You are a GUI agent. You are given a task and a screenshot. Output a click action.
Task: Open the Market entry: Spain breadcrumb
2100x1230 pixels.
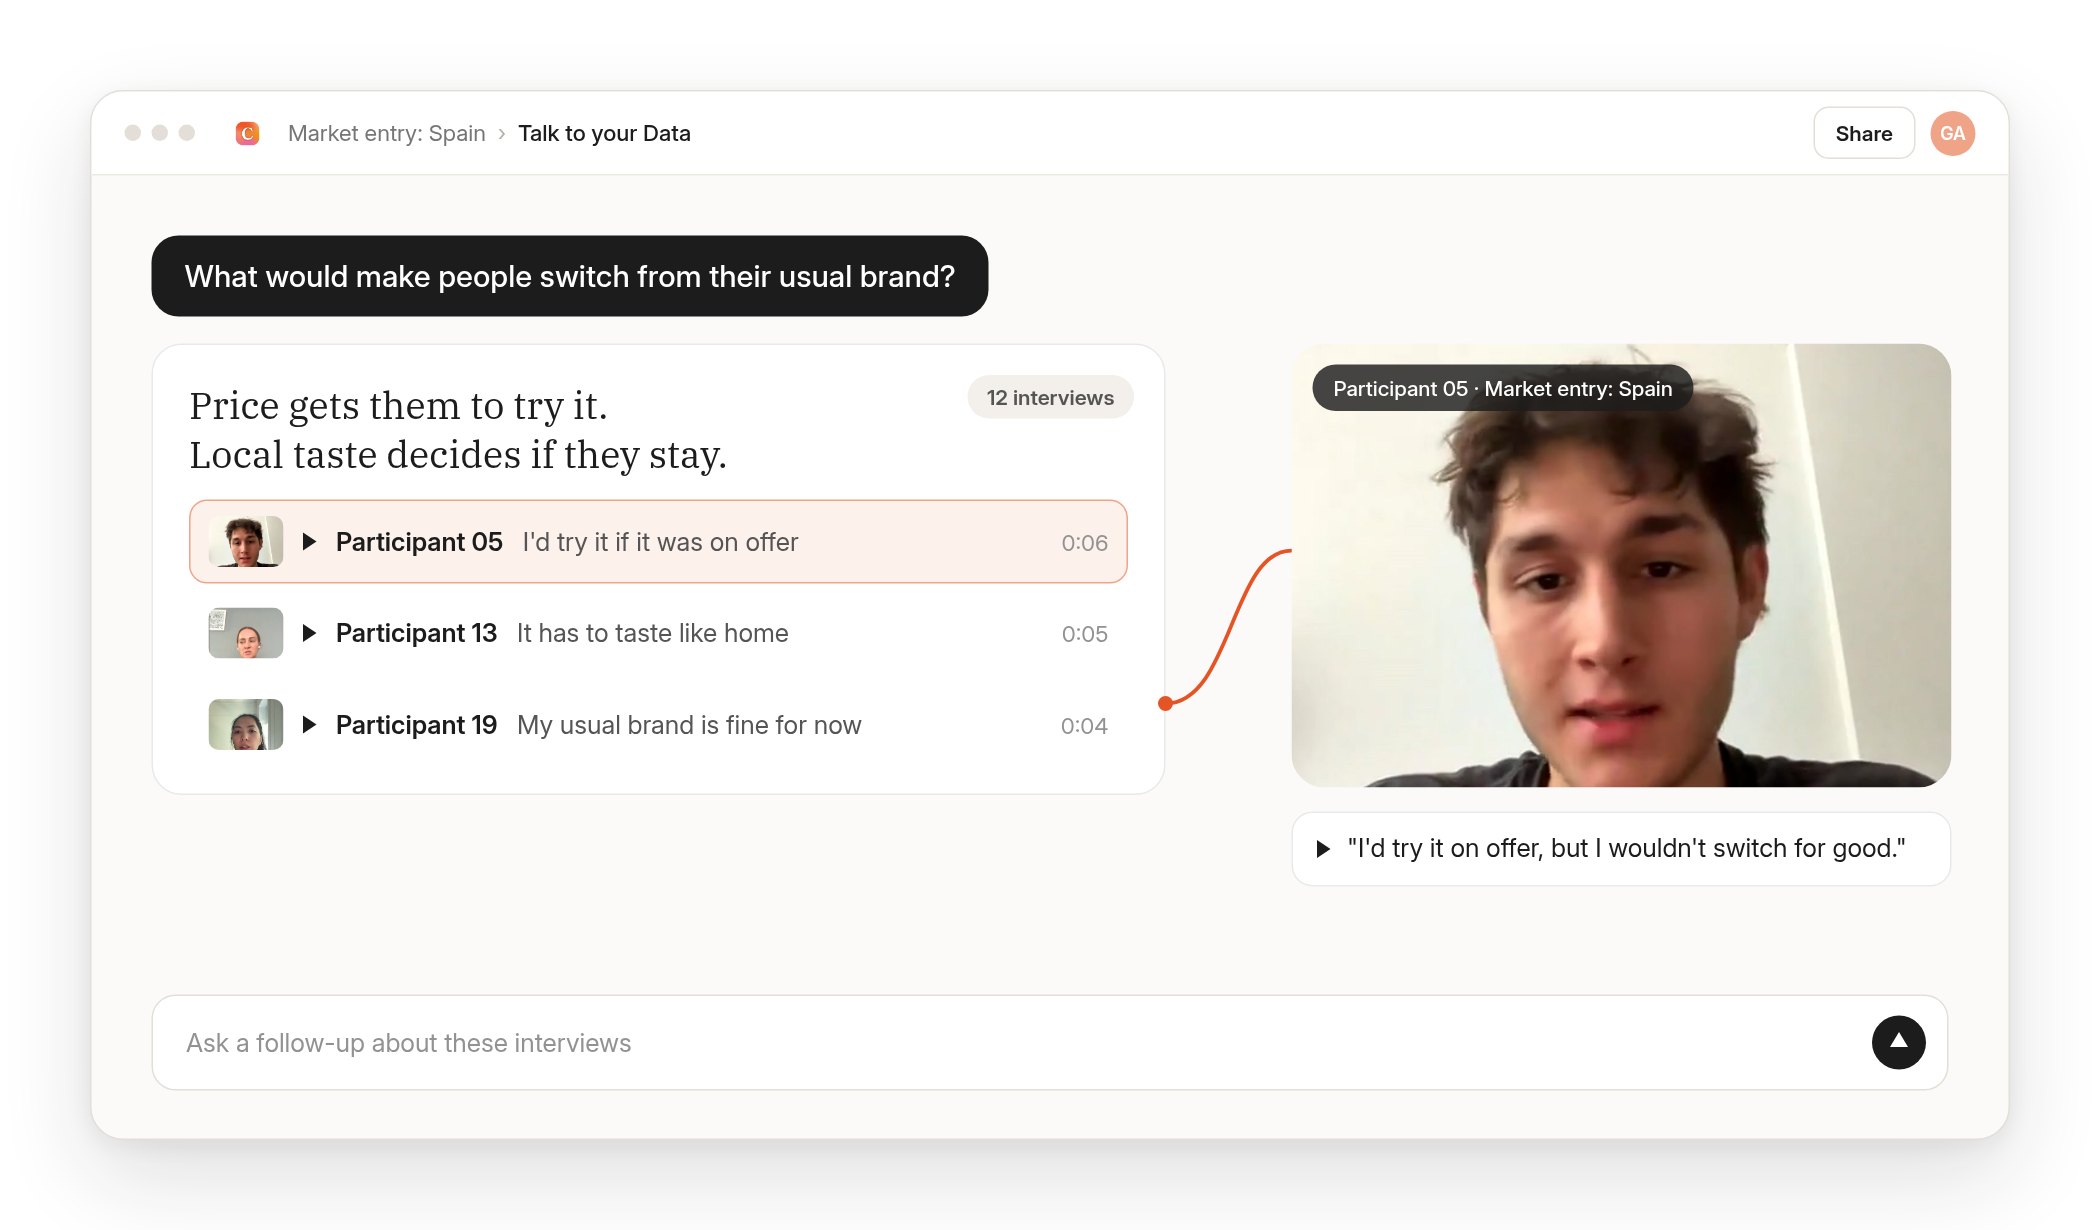[386, 133]
